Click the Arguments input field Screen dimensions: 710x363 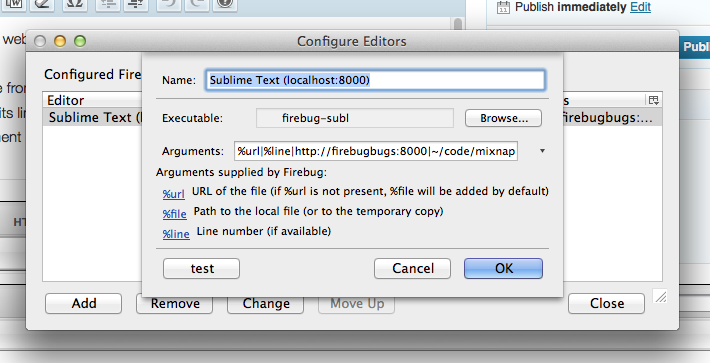376,151
